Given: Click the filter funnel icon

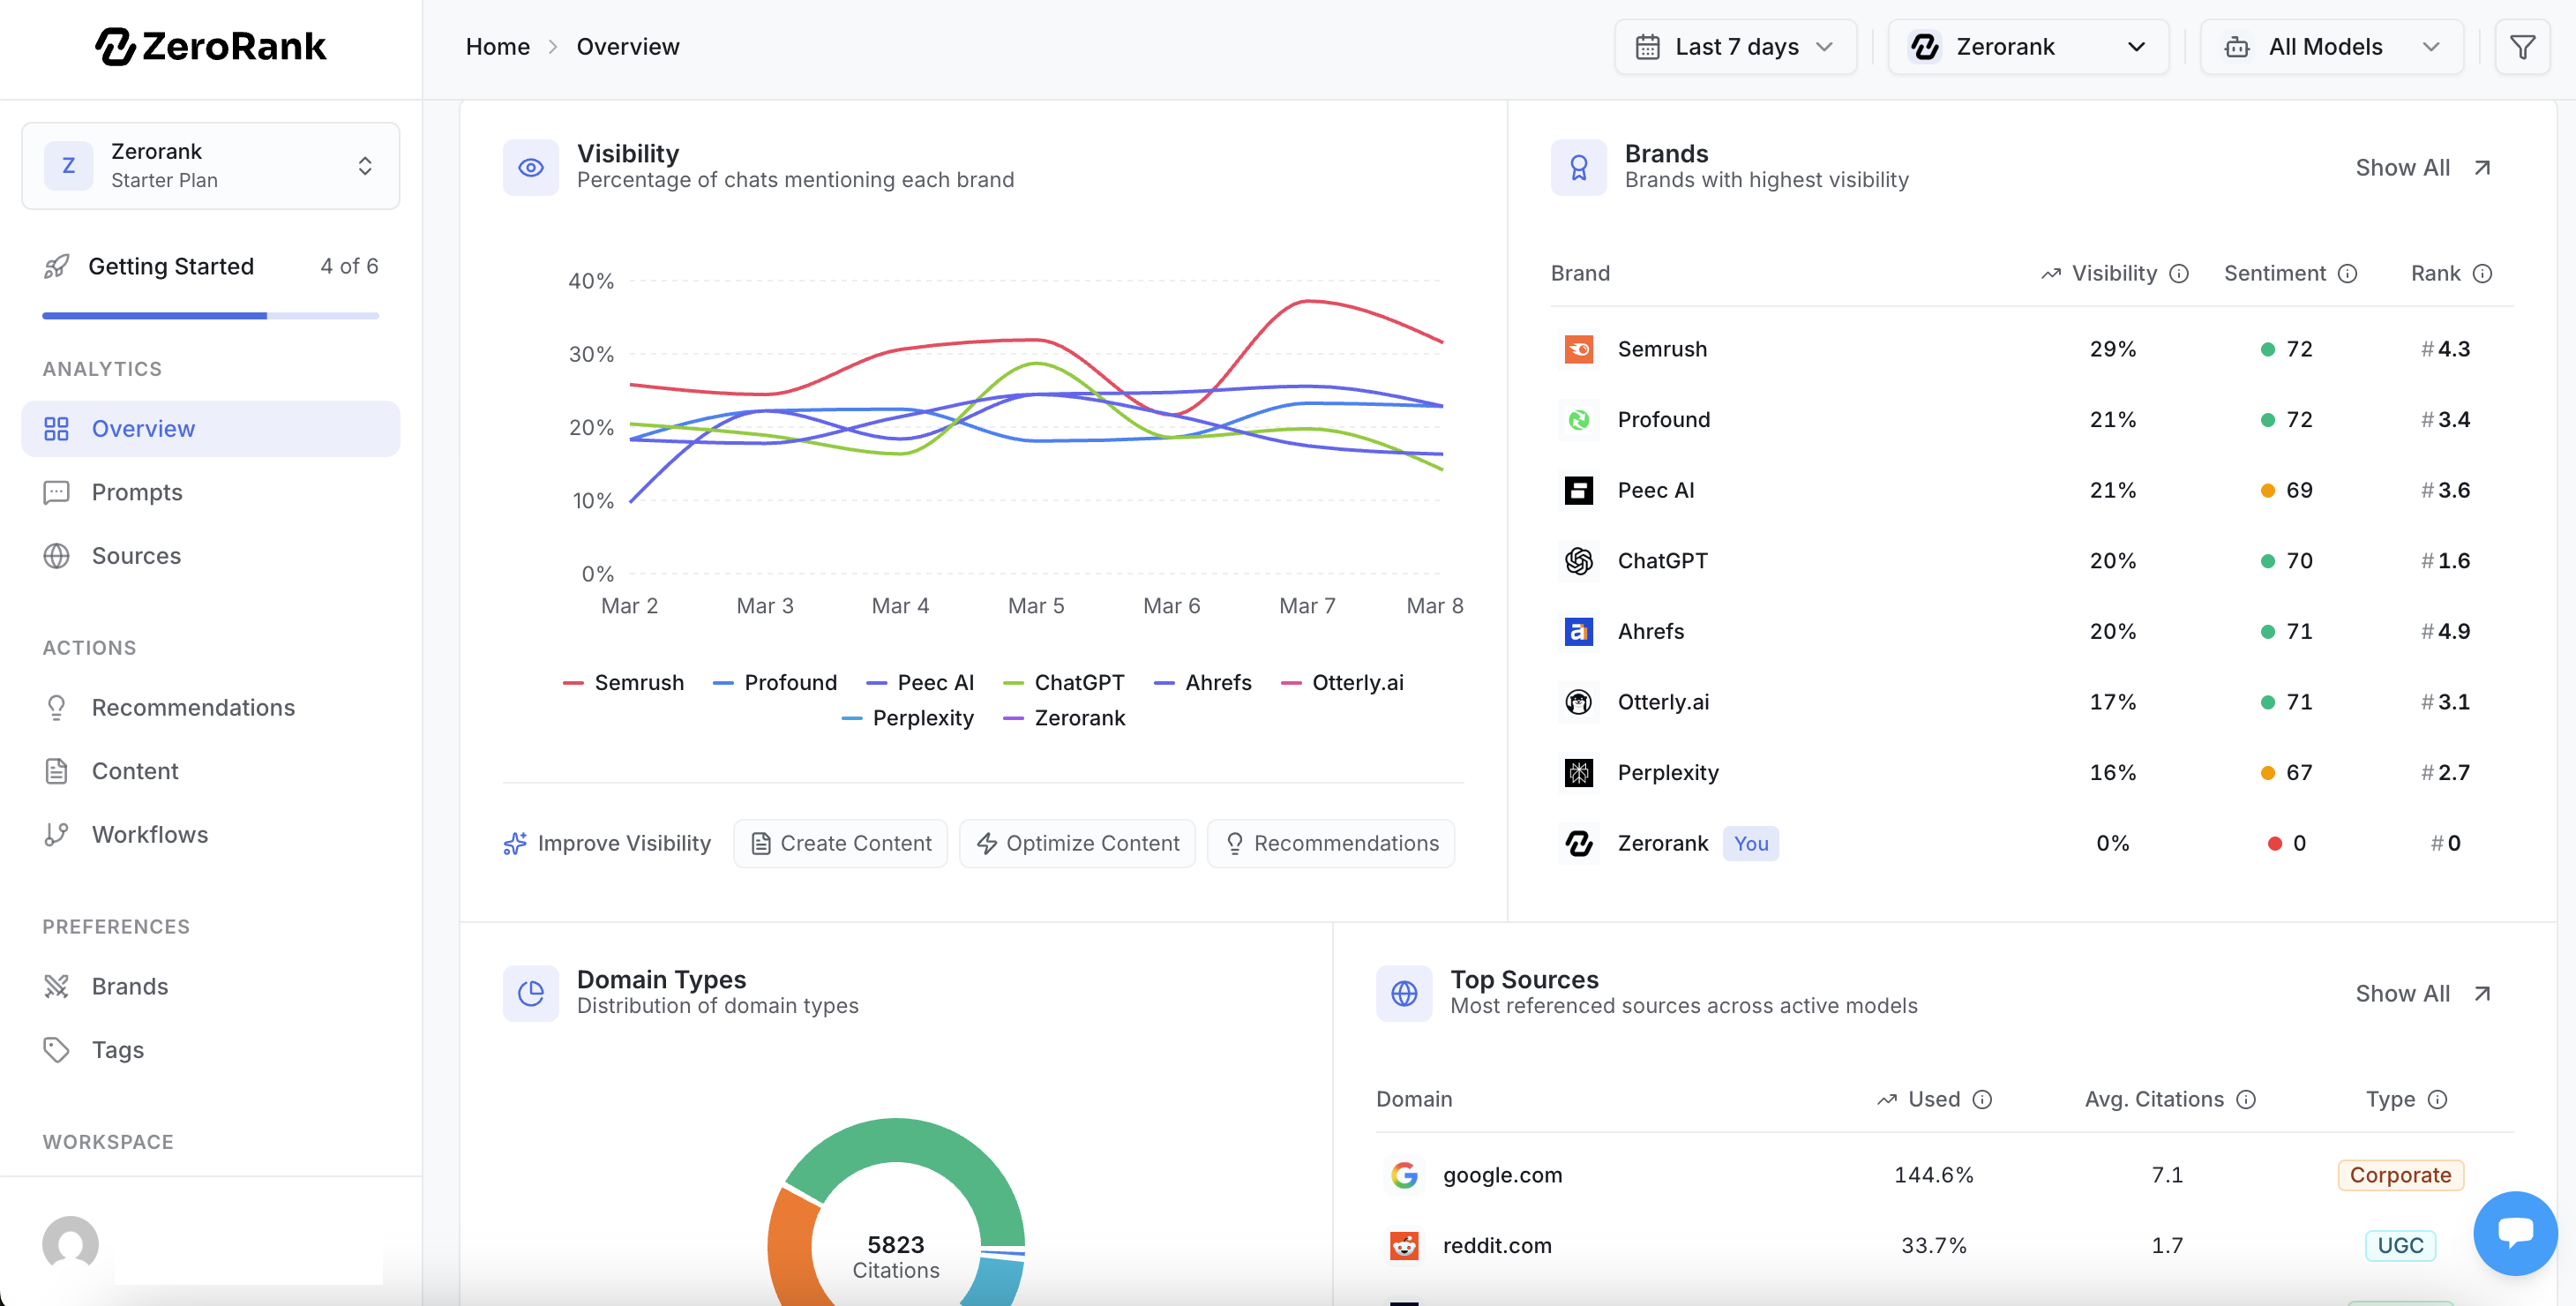Looking at the screenshot, I should click(2522, 47).
